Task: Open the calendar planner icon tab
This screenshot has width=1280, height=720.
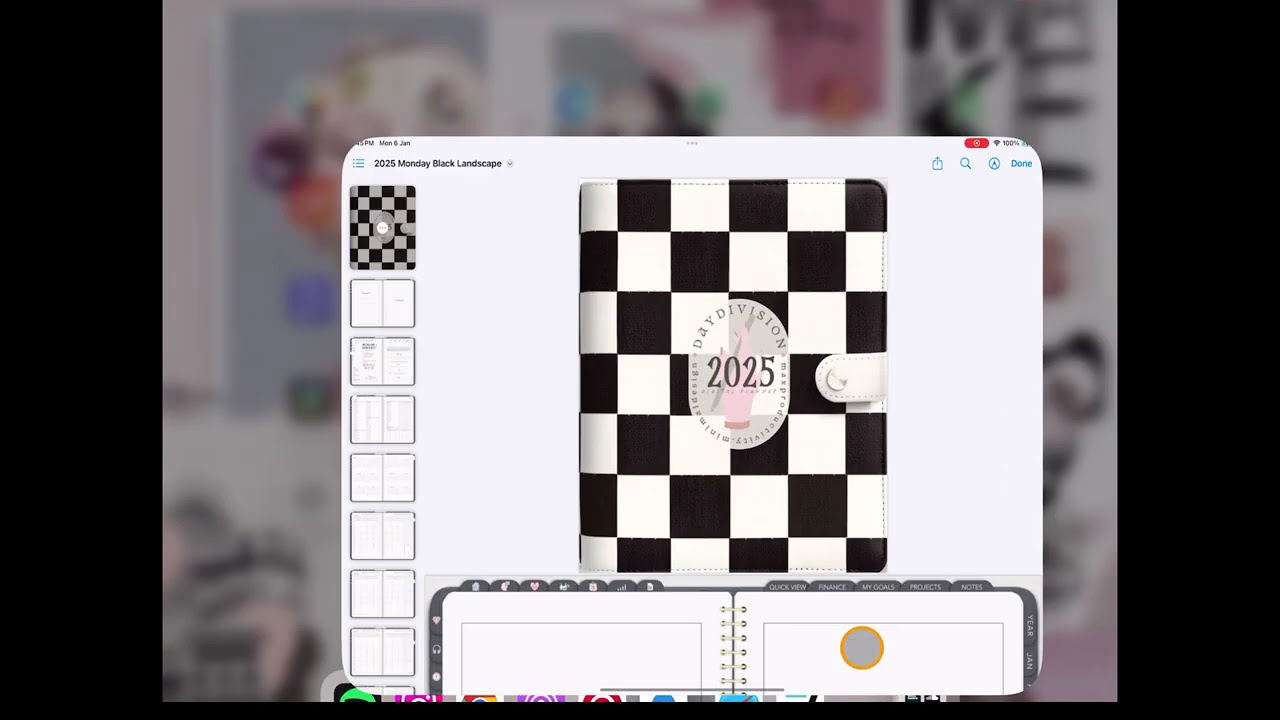Action: [593, 587]
